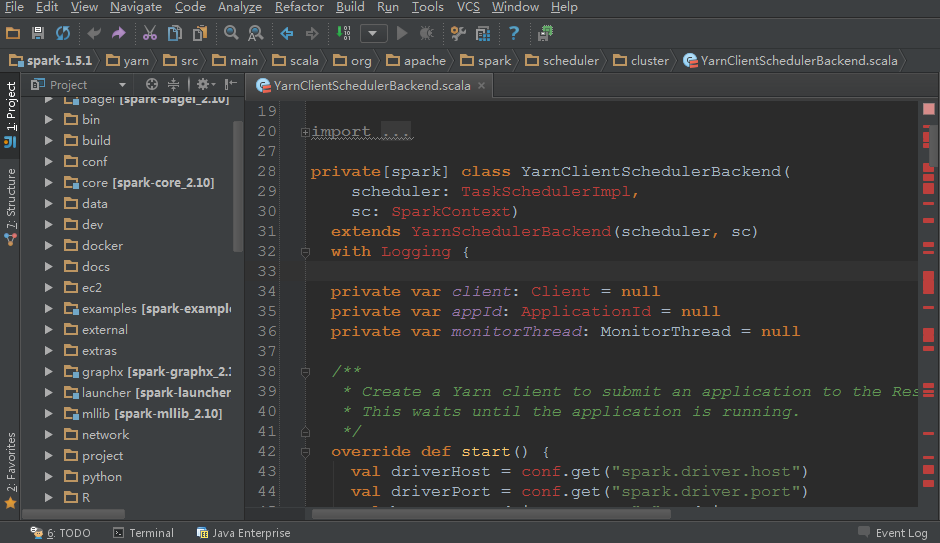Toggle the 2: Favorites side tool button
The height and width of the screenshot is (543, 940).
[10, 470]
